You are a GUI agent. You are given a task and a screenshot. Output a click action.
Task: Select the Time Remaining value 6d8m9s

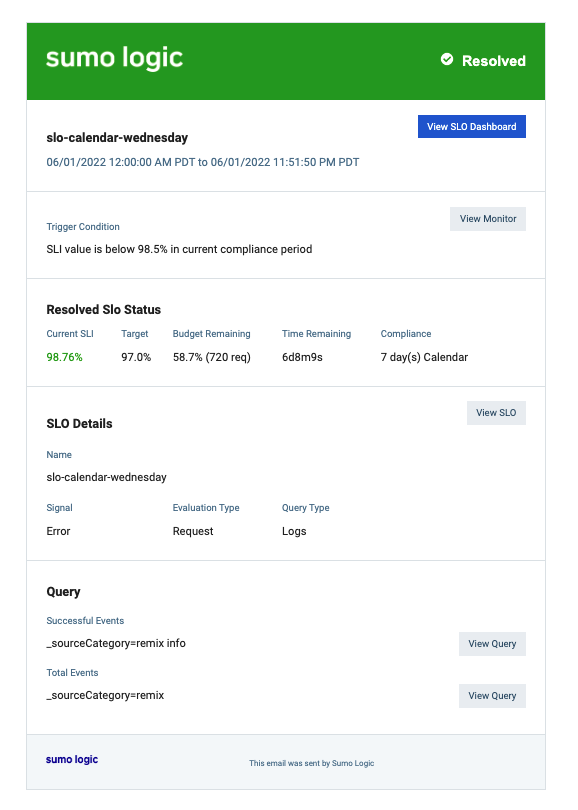tap(302, 356)
